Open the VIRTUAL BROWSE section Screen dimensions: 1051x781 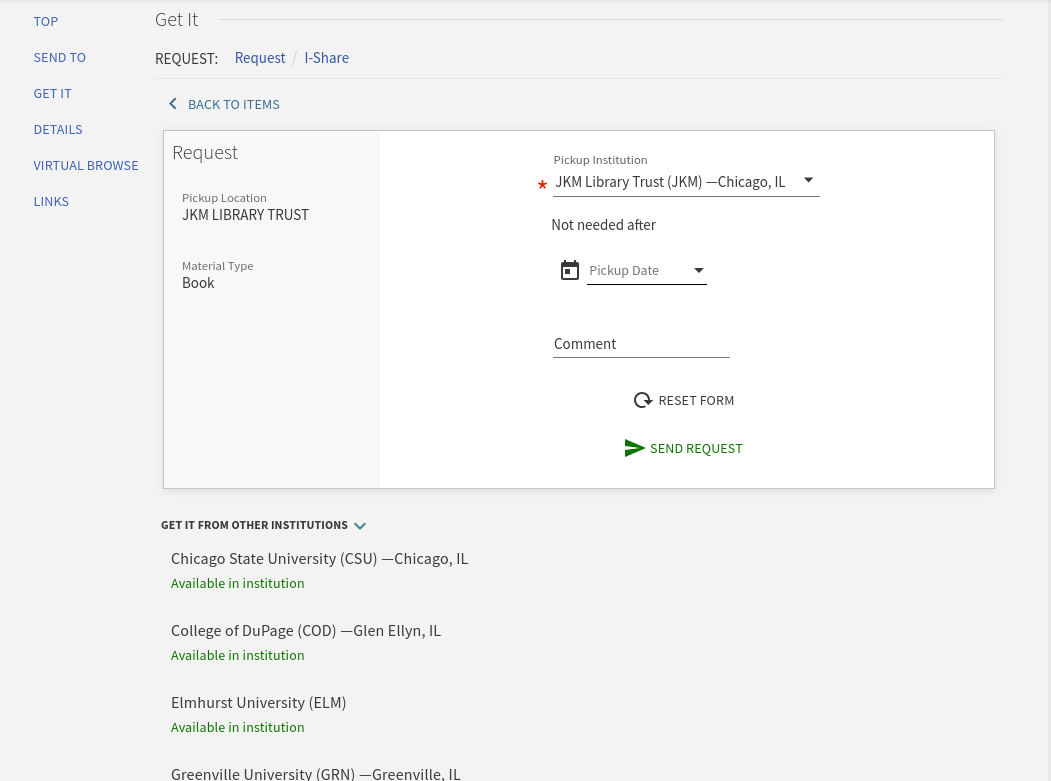point(85,165)
